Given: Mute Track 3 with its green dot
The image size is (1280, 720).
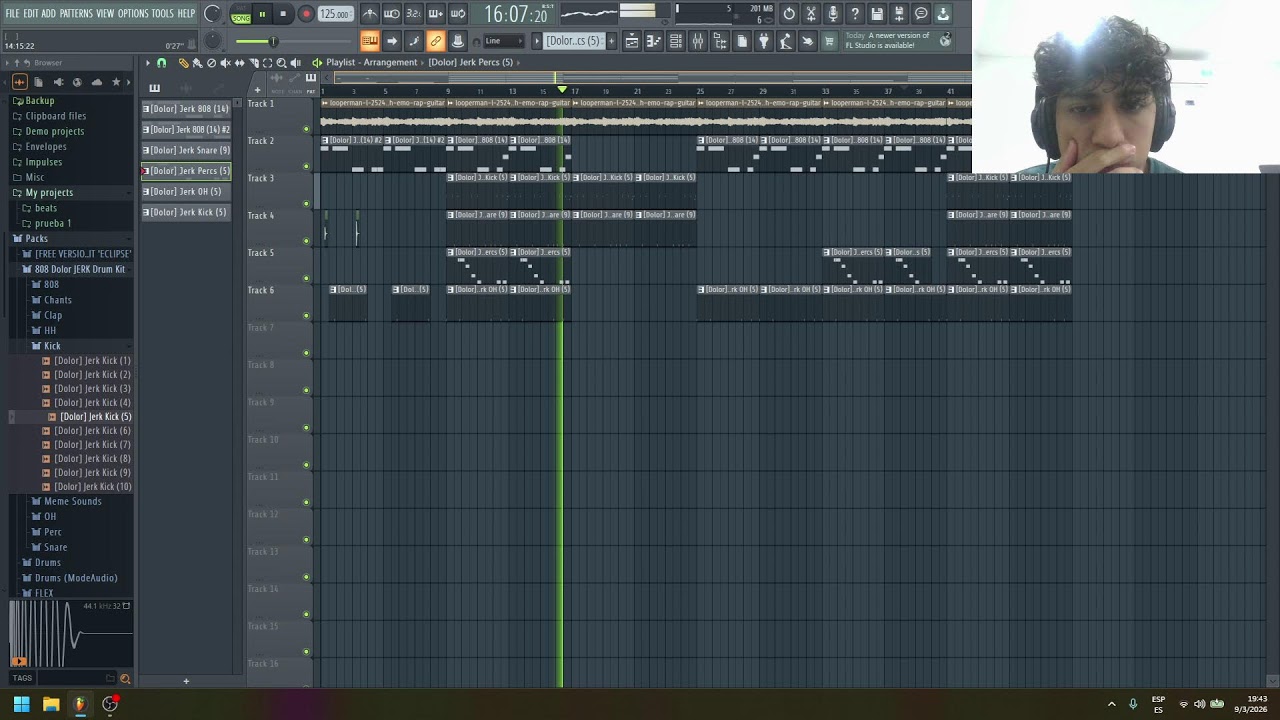Looking at the screenshot, I should click(x=306, y=203).
